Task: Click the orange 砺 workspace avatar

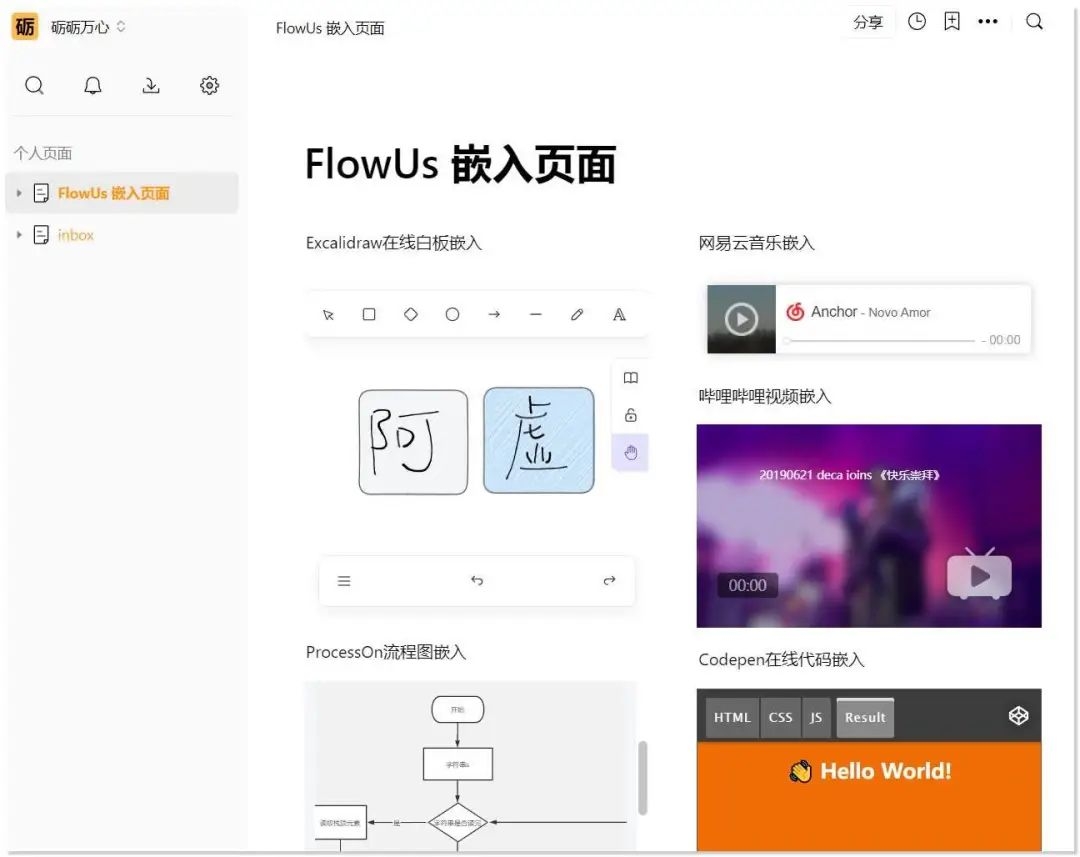Action: click(x=25, y=27)
